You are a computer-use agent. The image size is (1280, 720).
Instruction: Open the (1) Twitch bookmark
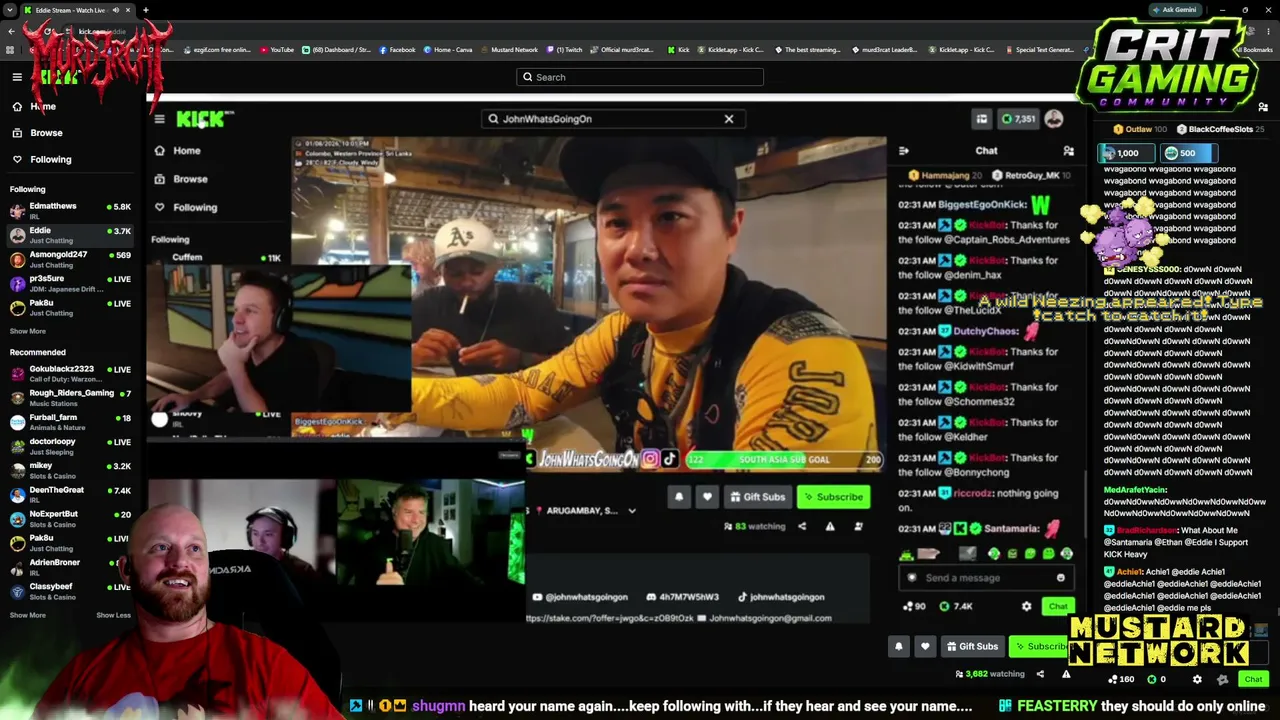[x=564, y=50]
